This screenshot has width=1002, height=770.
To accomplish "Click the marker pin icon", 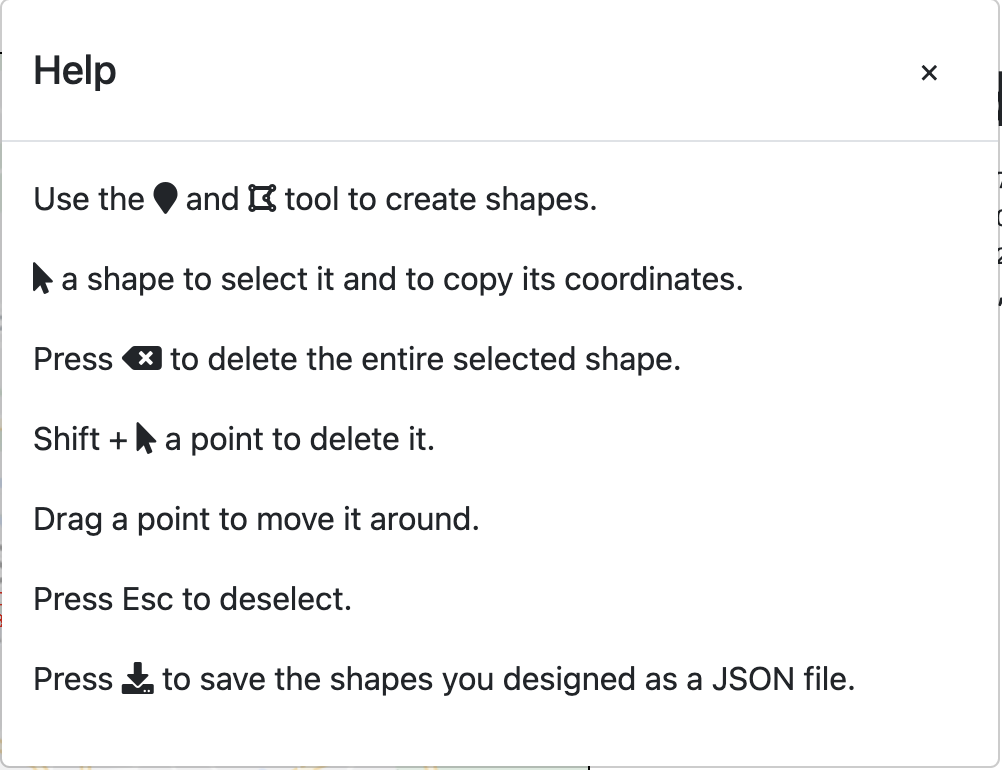I will (x=165, y=198).
